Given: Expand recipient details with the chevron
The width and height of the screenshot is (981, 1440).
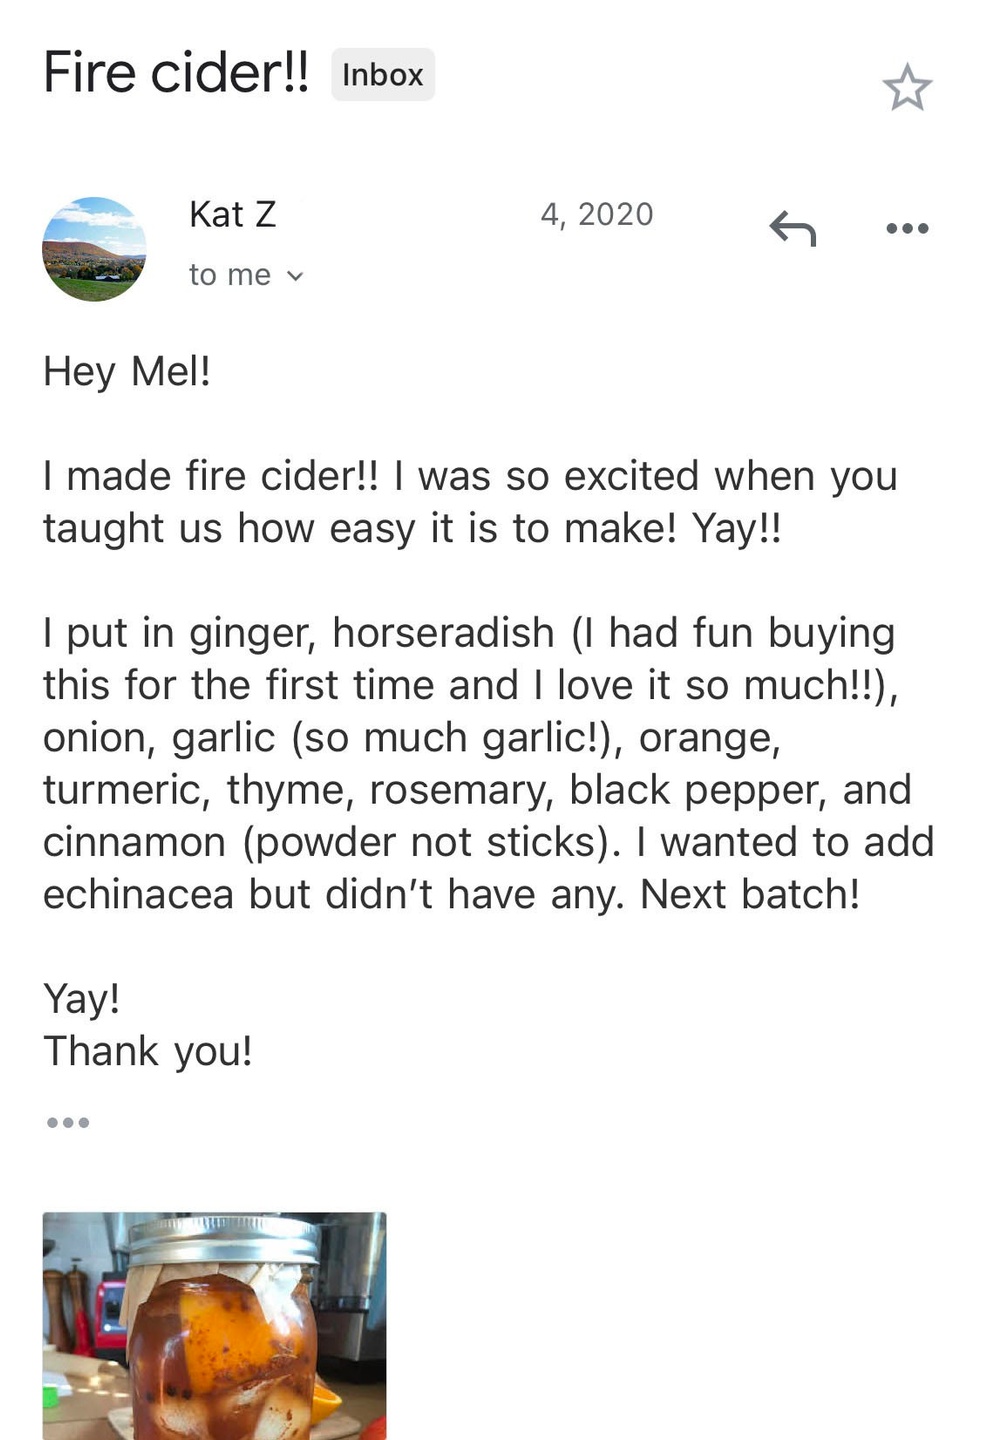Looking at the screenshot, I should pos(295,276).
